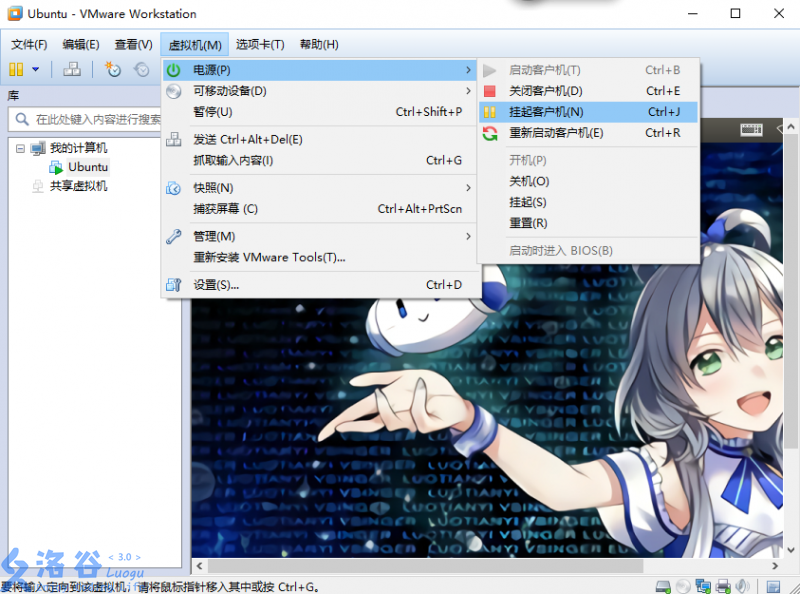This screenshot has height=594, width=800.
Task: Open the 帮助(H) menu
Action: coord(319,44)
